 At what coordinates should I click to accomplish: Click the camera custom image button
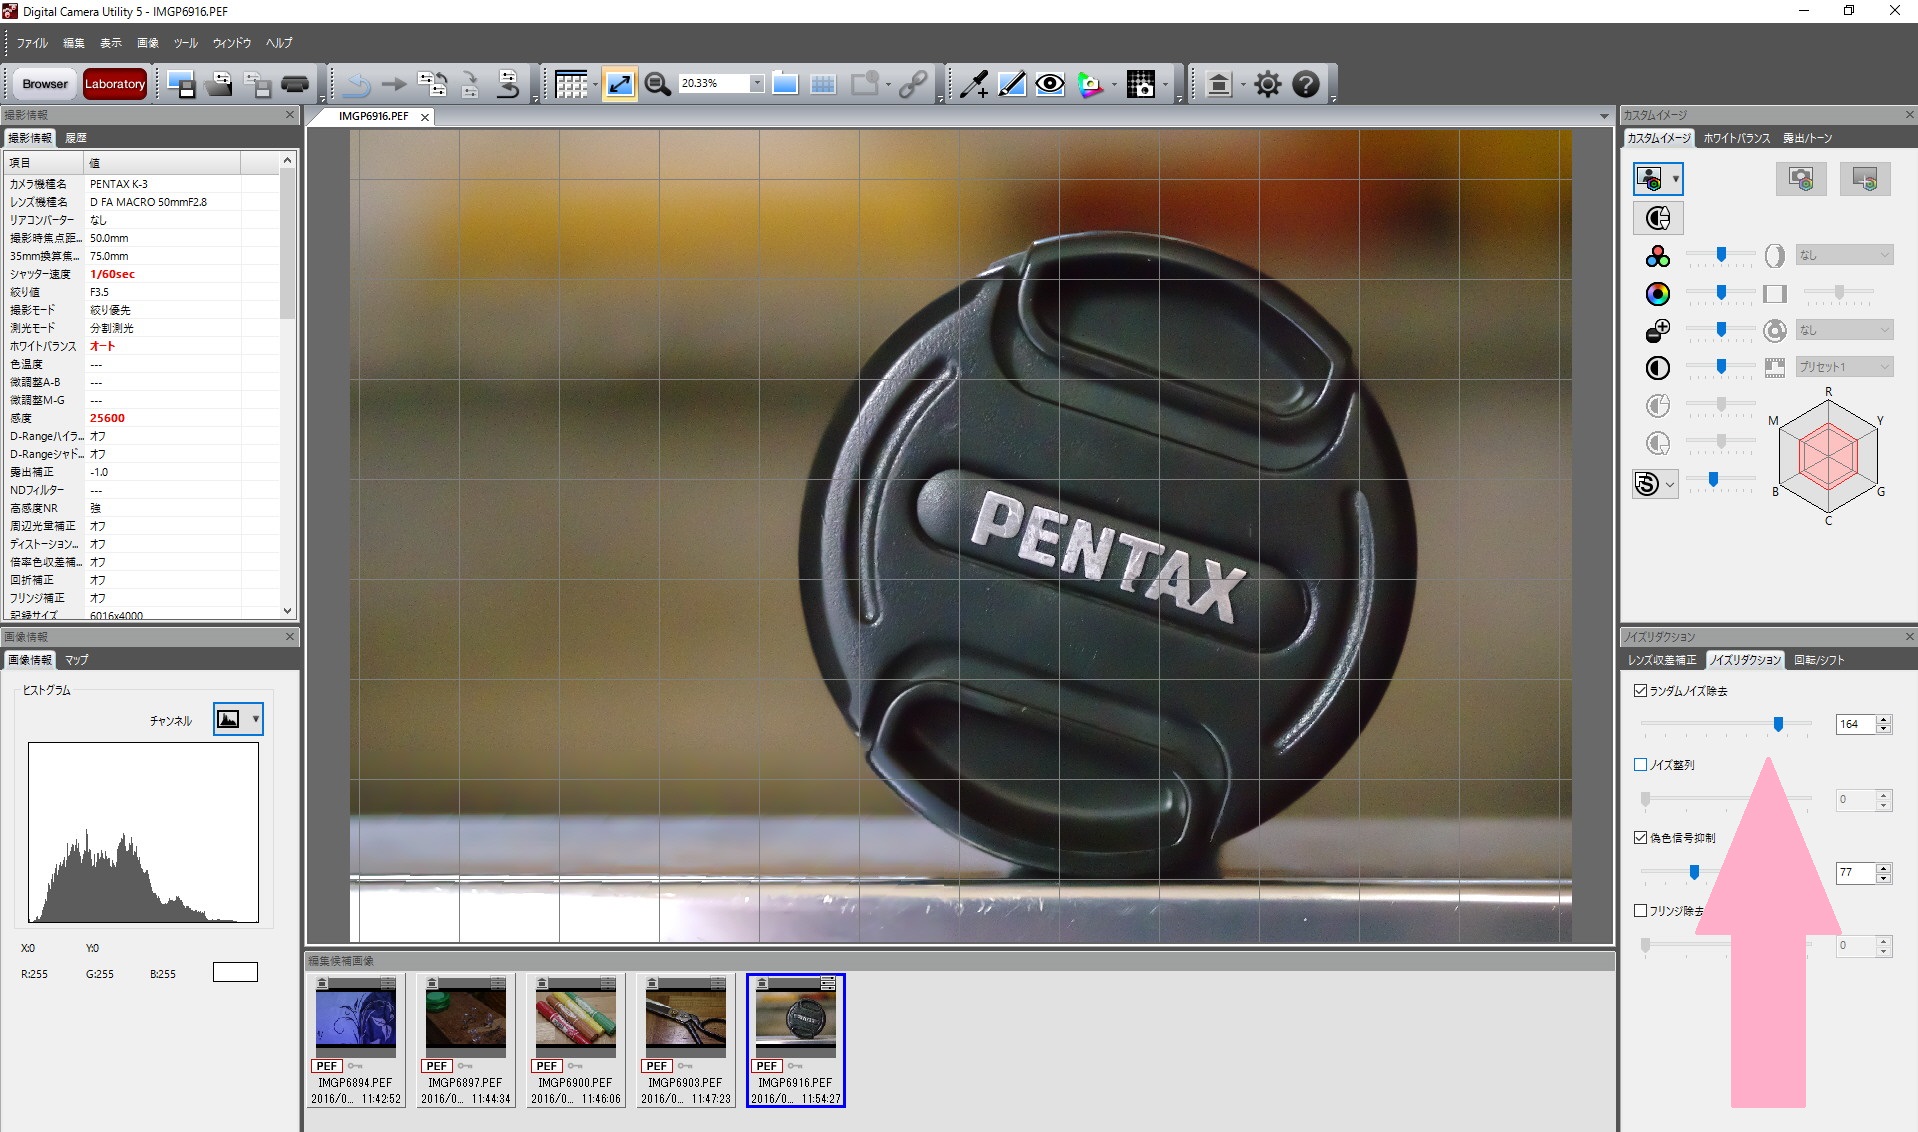pos(1801,179)
